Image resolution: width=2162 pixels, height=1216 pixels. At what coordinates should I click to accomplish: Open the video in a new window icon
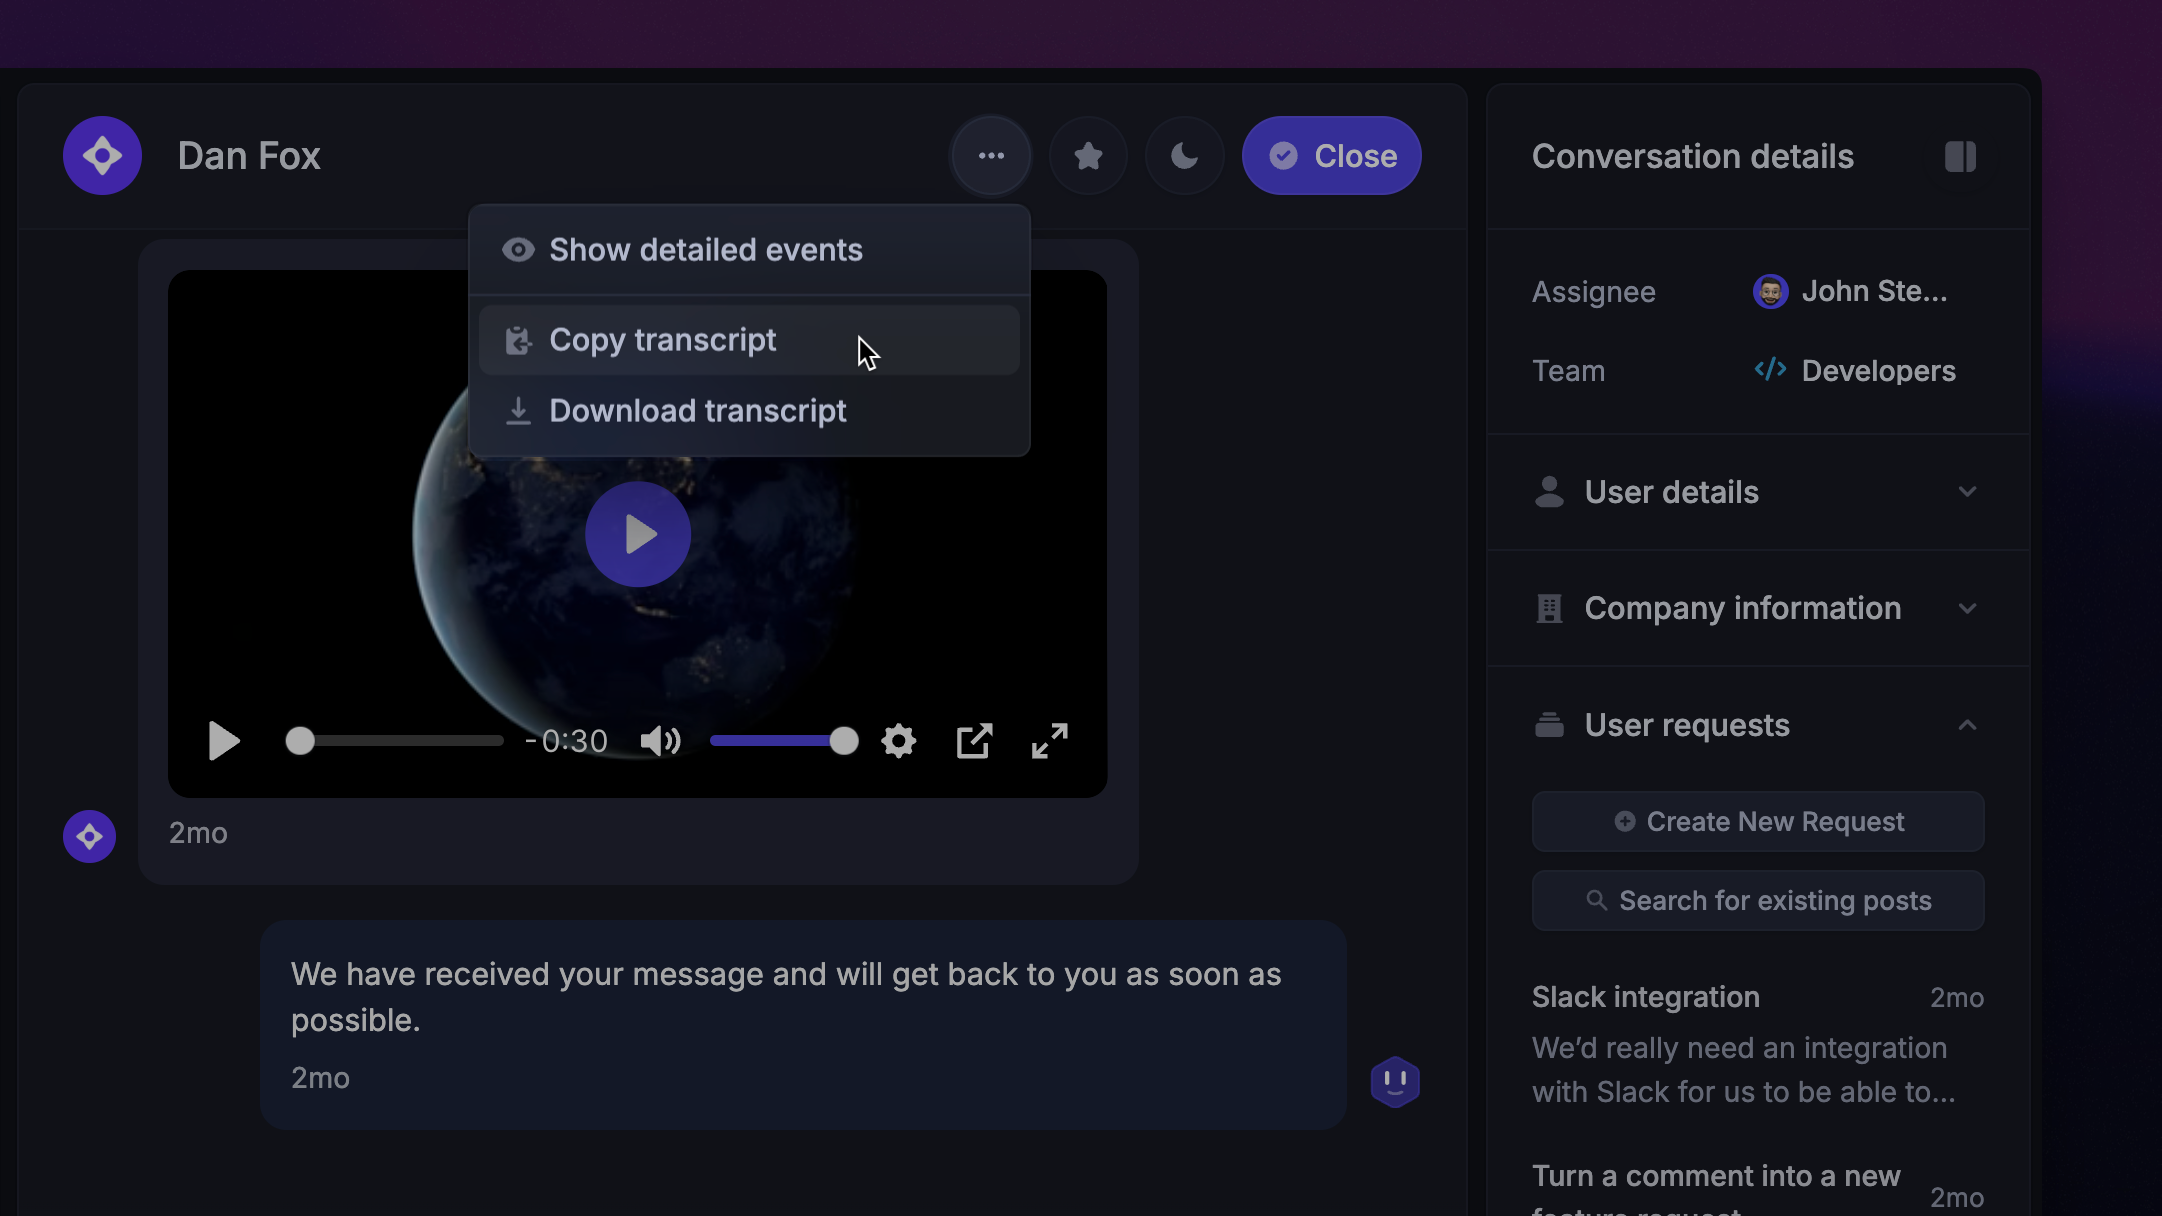[974, 741]
